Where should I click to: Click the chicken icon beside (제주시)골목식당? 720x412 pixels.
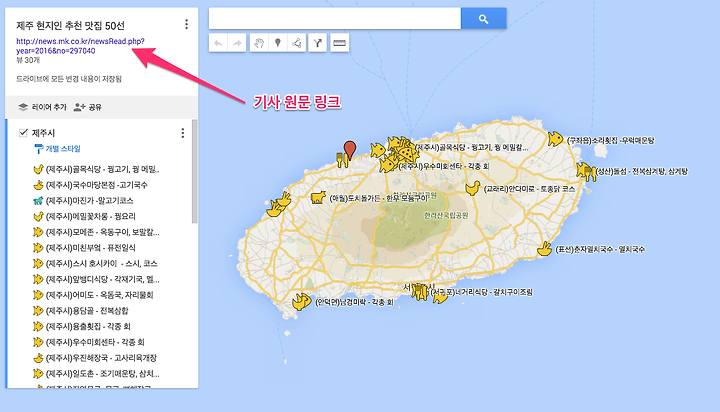(38, 169)
